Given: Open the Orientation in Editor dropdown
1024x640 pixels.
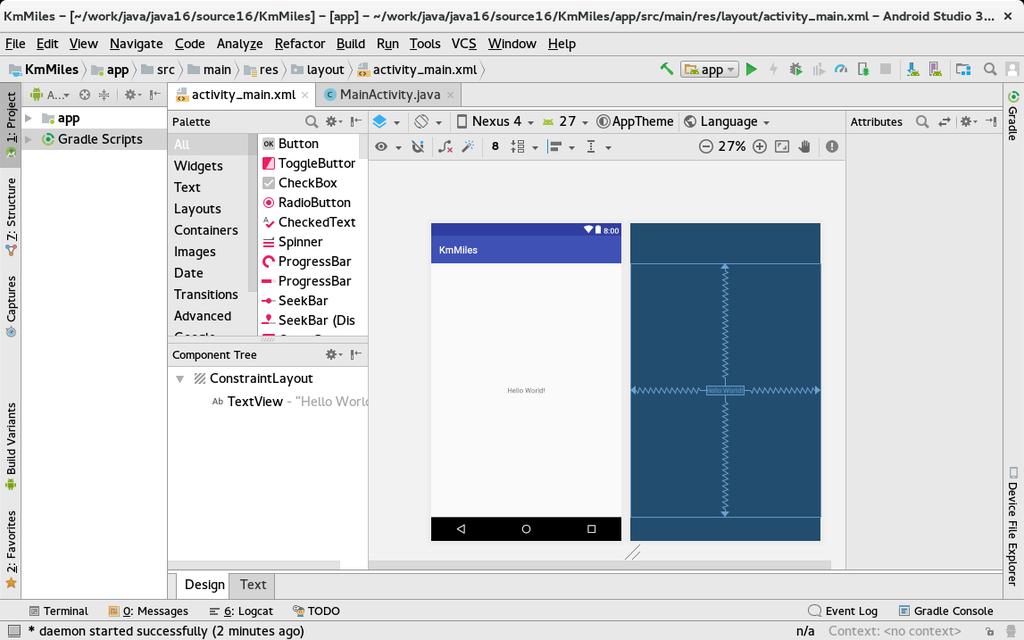Looking at the screenshot, I should coord(428,121).
